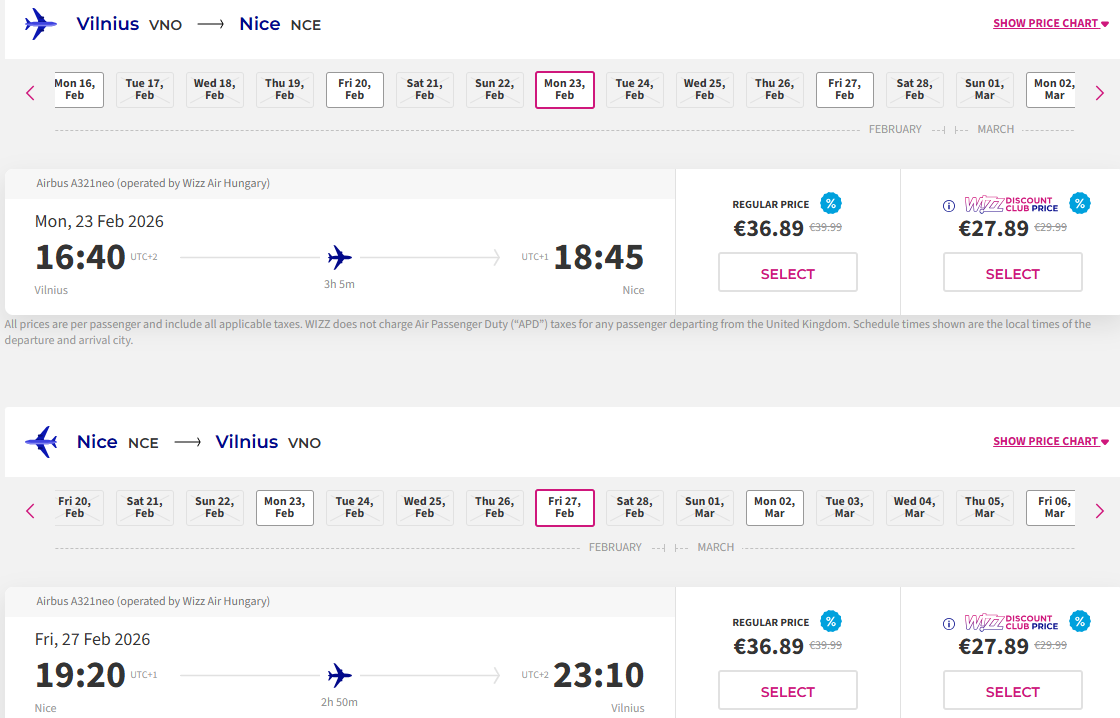Choose Fri 27 Feb in outbound date strip
The image size is (1120, 718).
[845, 90]
